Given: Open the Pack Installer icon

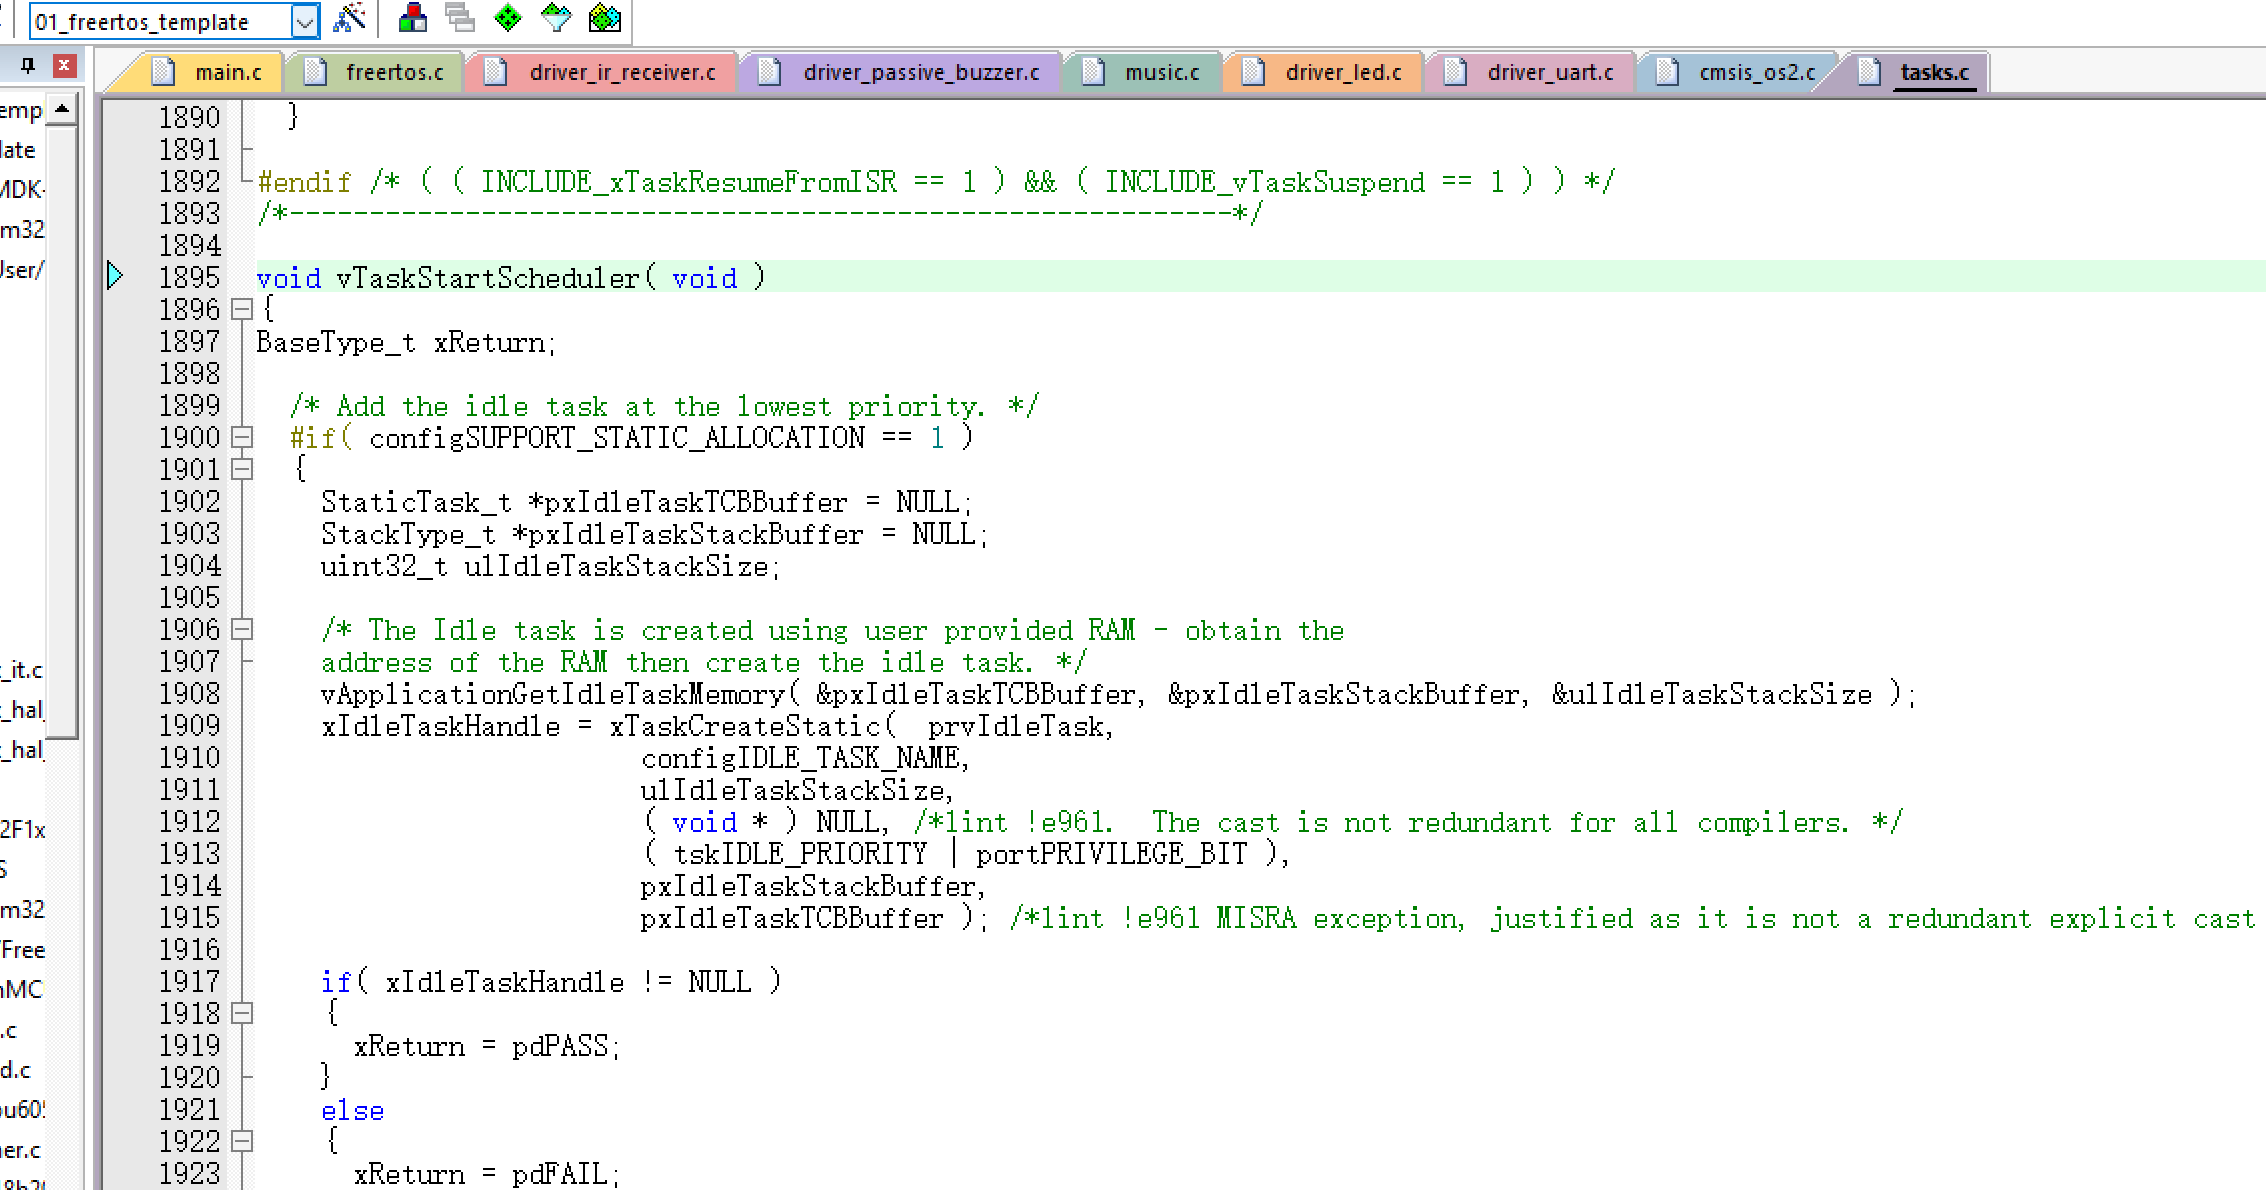Looking at the screenshot, I should coord(604,18).
